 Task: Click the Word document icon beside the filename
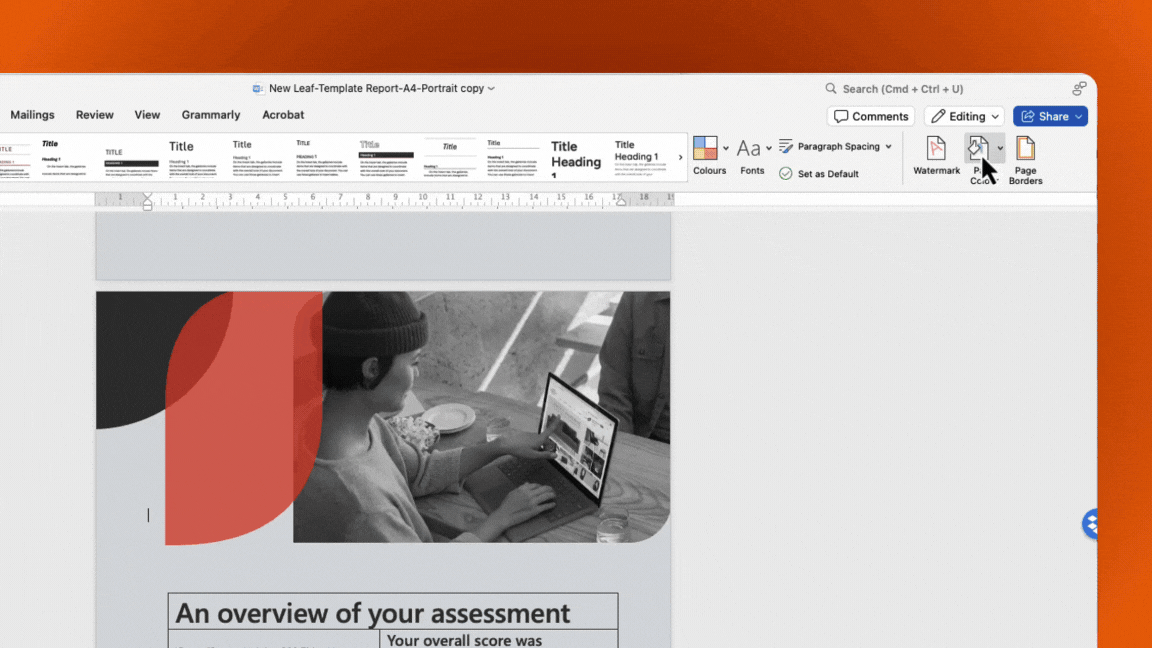pos(258,88)
